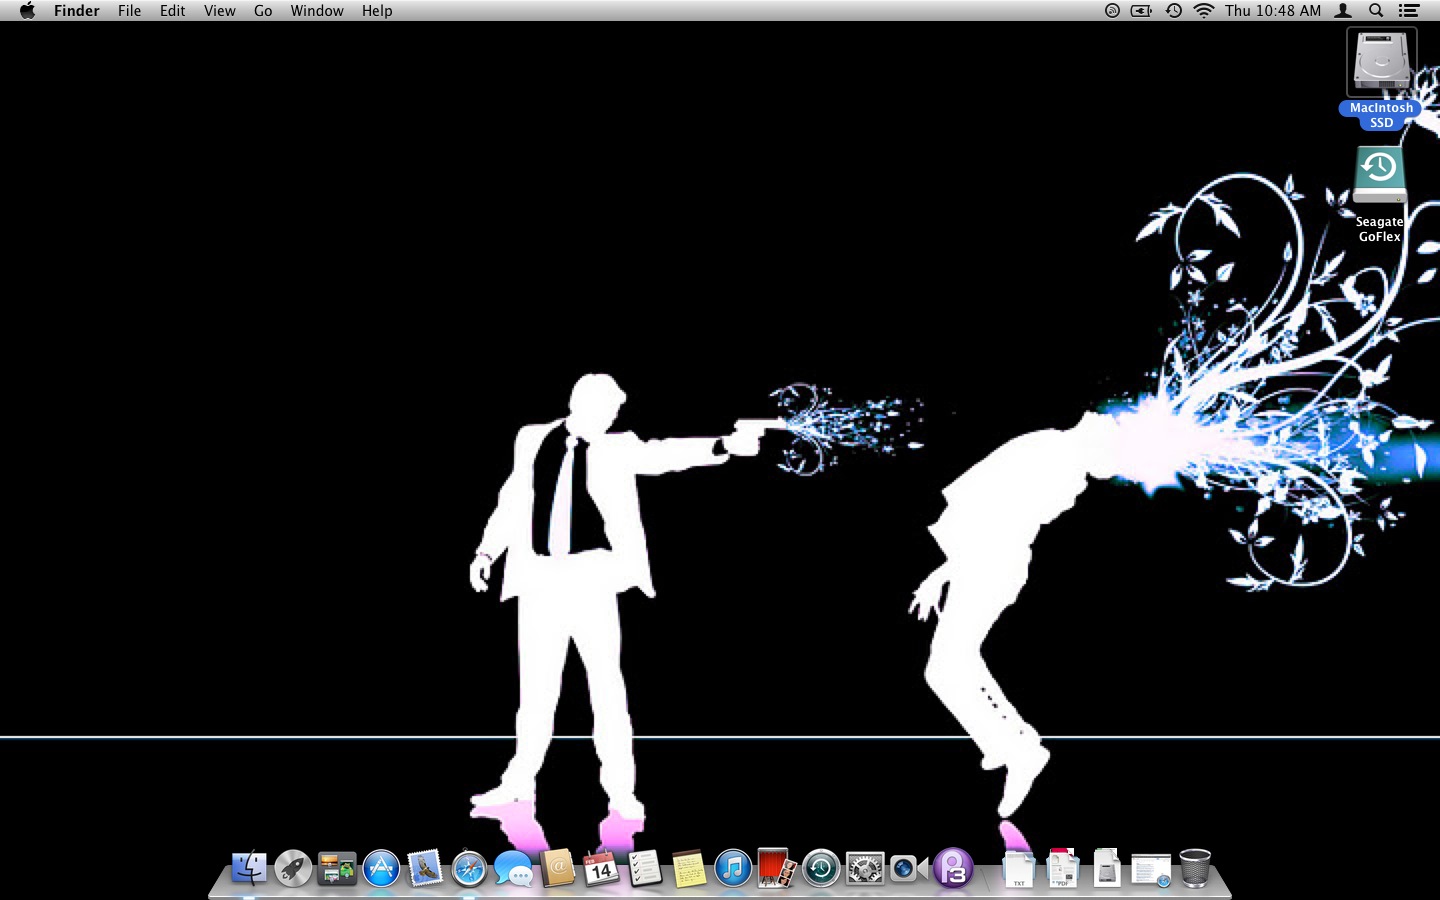The width and height of the screenshot is (1440, 900).
Task: Open the Finder application menu
Action: tap(77, 11)
